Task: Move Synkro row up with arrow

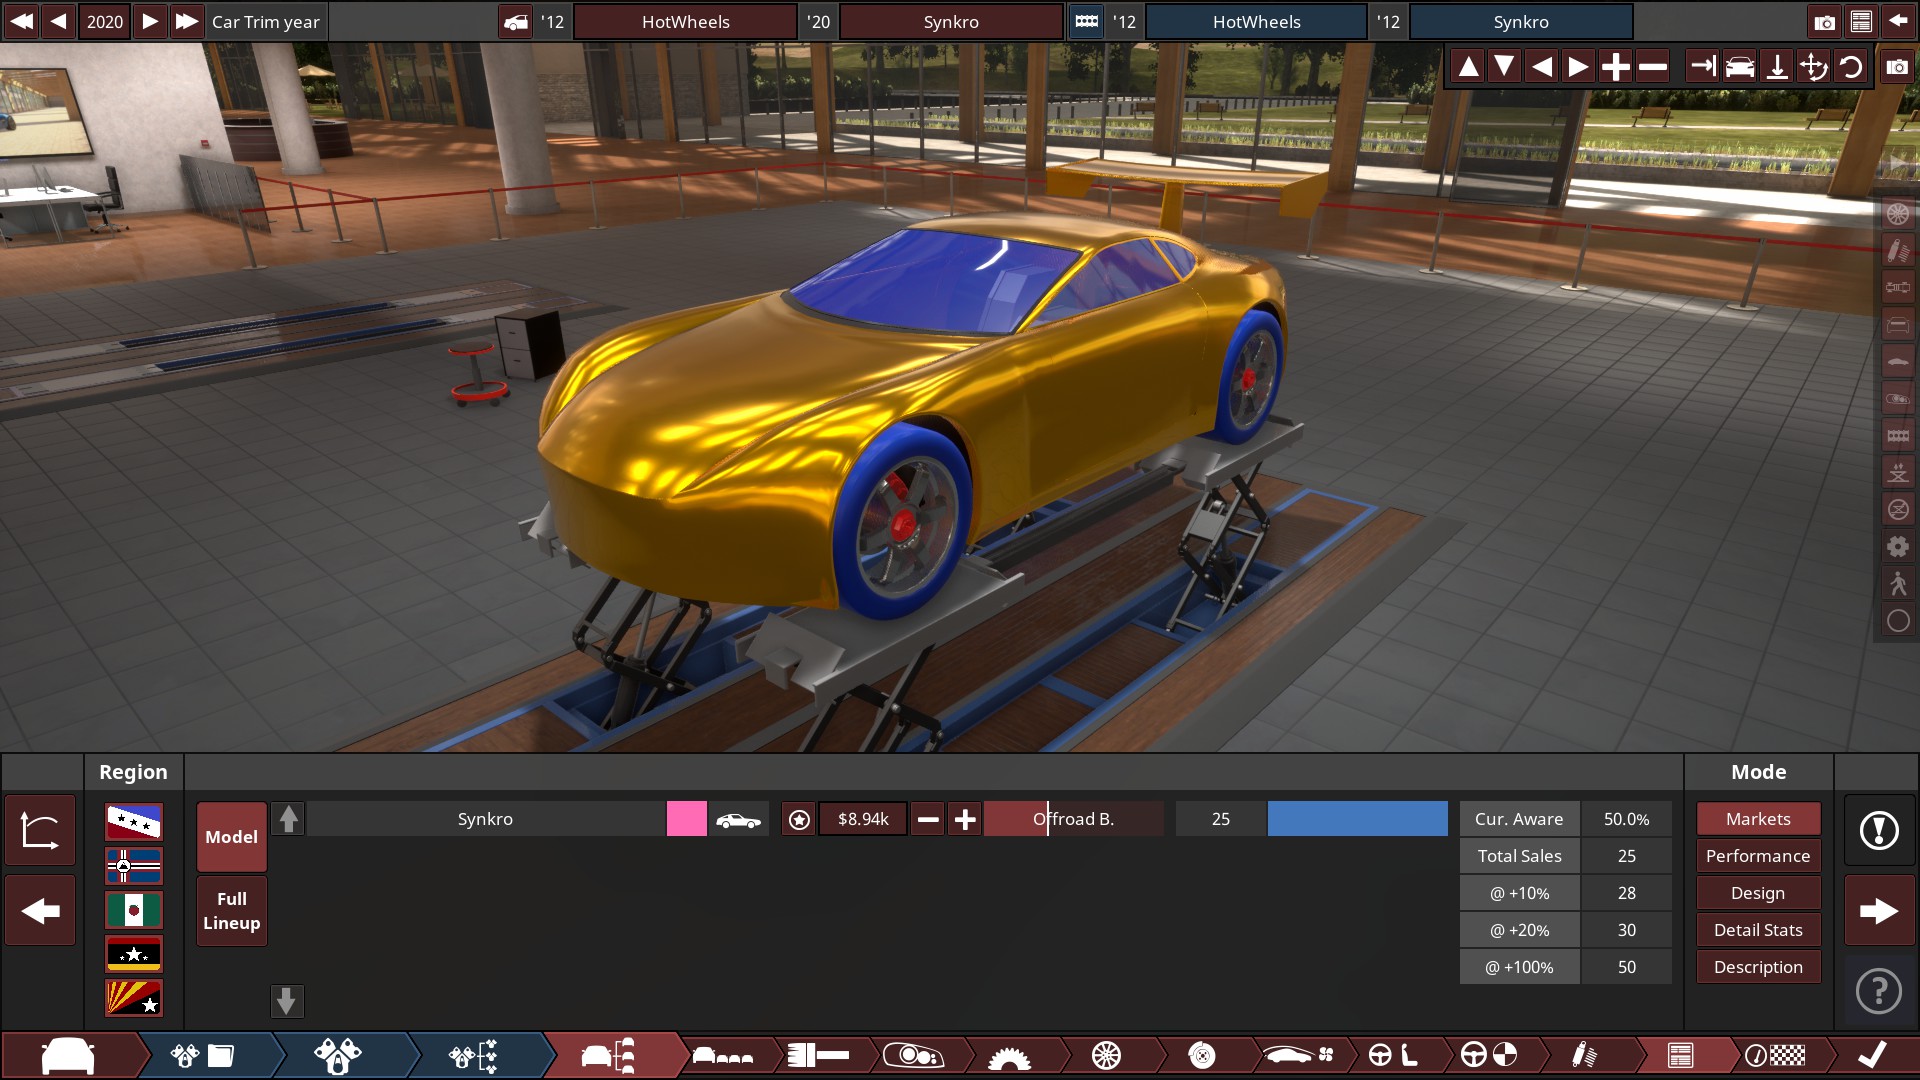Action: pos(288,819)
